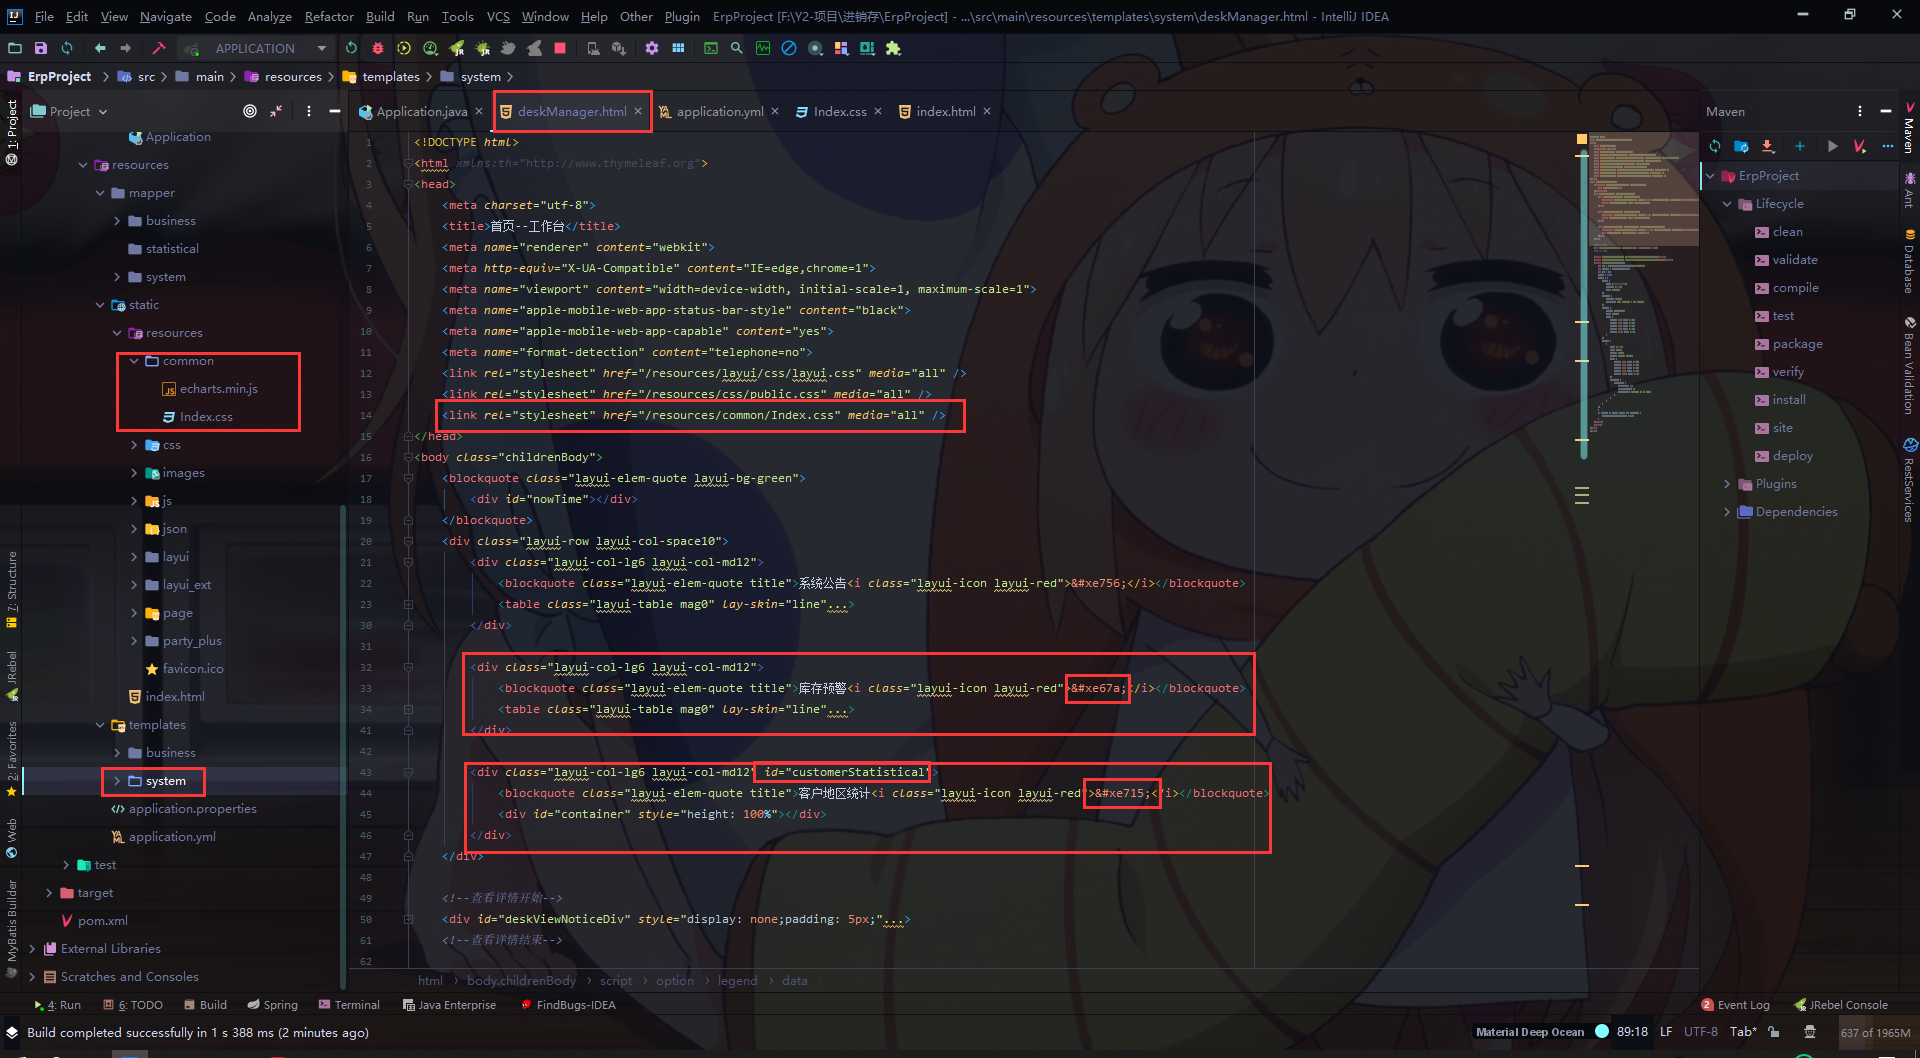Navigate back with the left arrow icon

100,48
